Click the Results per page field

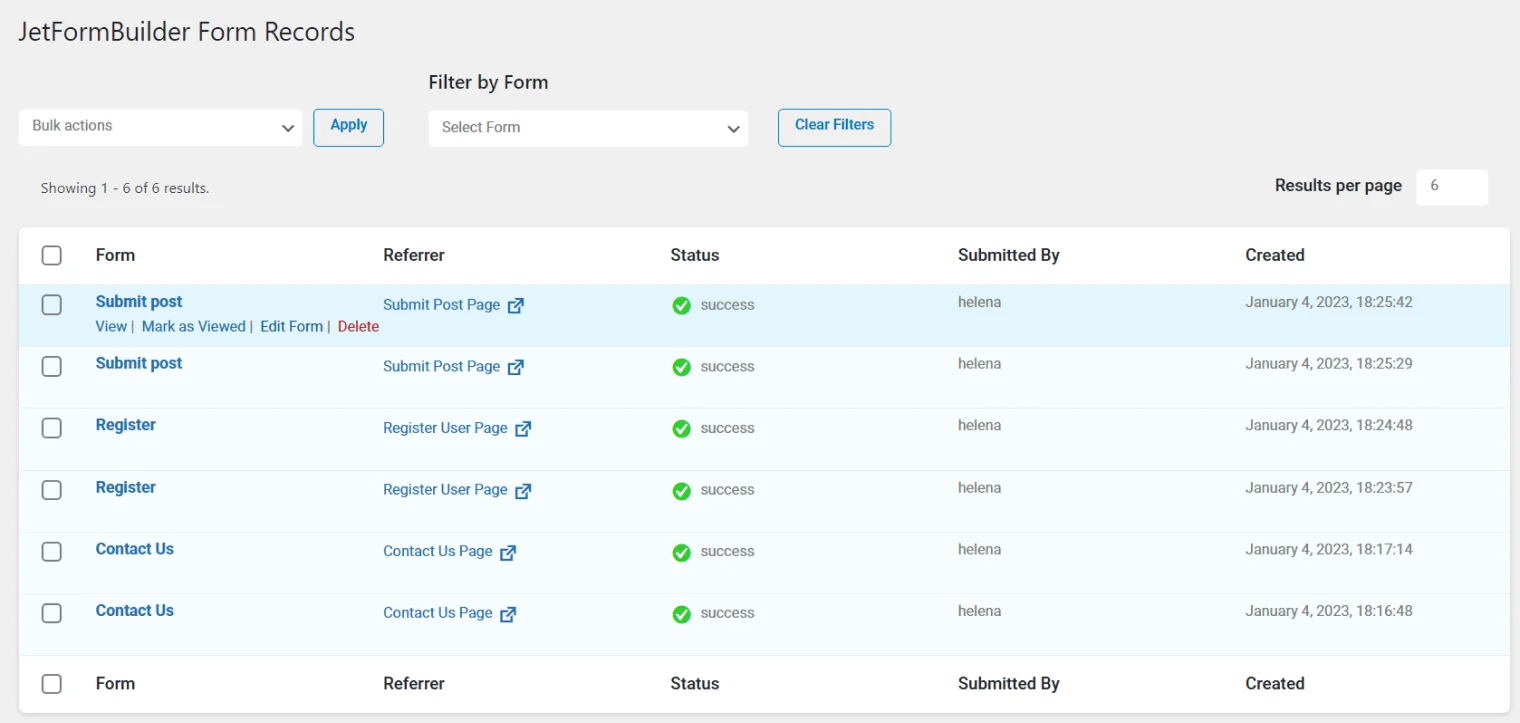tap(1452, 187)
